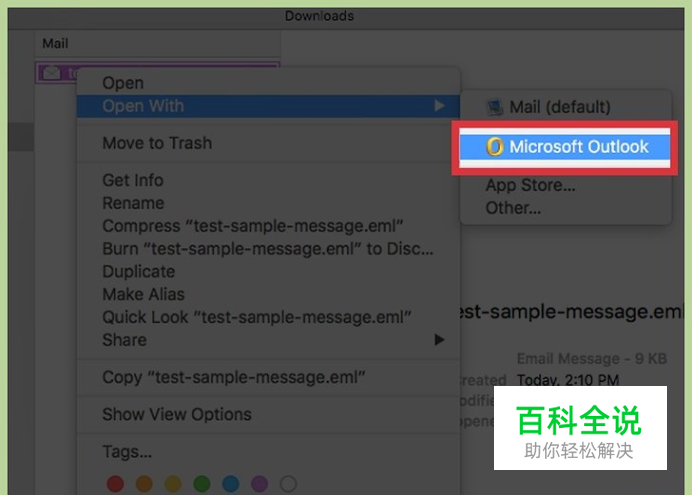Apply the purple tag color
Viewport: 692px width, 495px height.
[x=260, y=484]
